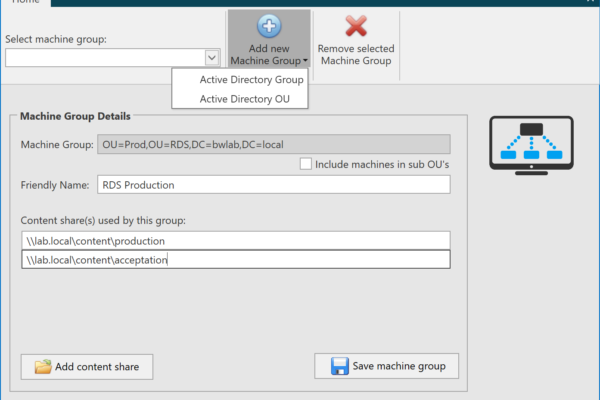Click the Friendly Name: label
This screenshot has height=400, width=600.
point(55,185)
